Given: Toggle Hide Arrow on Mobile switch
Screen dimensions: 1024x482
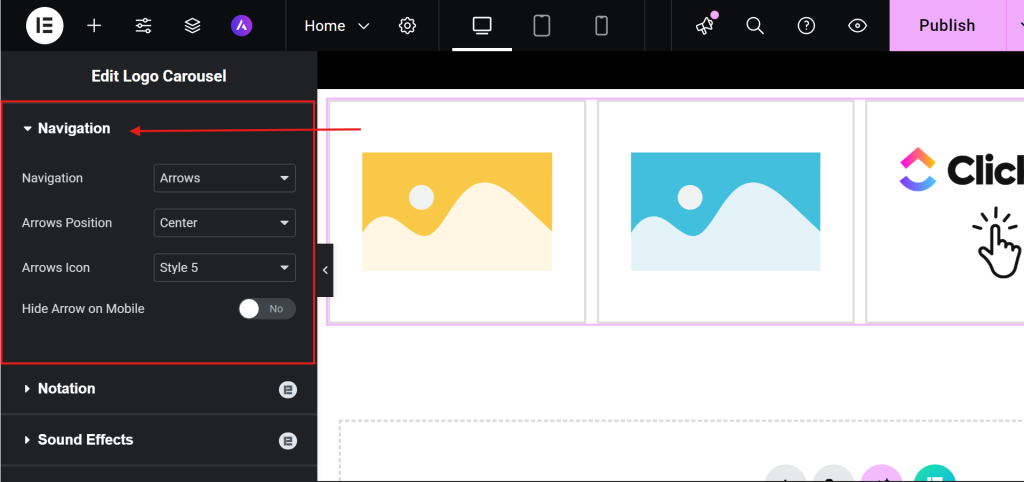Looking at the screenshot, I should point(267,309).
